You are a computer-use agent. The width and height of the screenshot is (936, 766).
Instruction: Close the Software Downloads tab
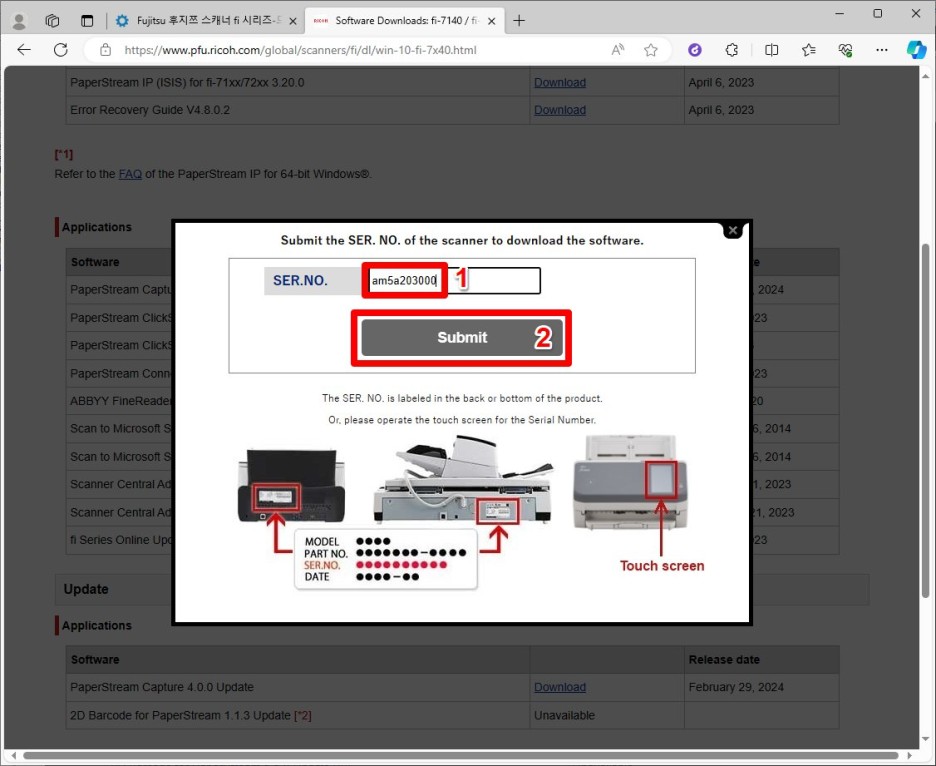tap(491, 21)
